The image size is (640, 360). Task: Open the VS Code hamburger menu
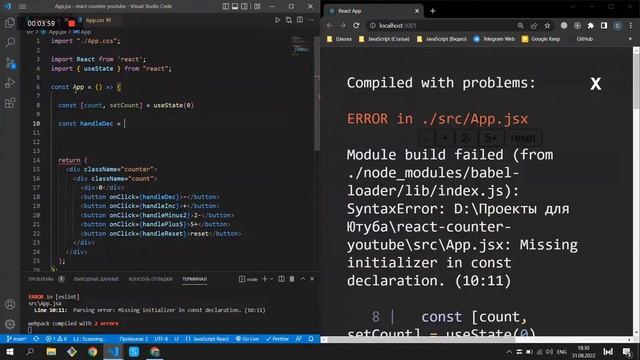click(x=22, y=6)
